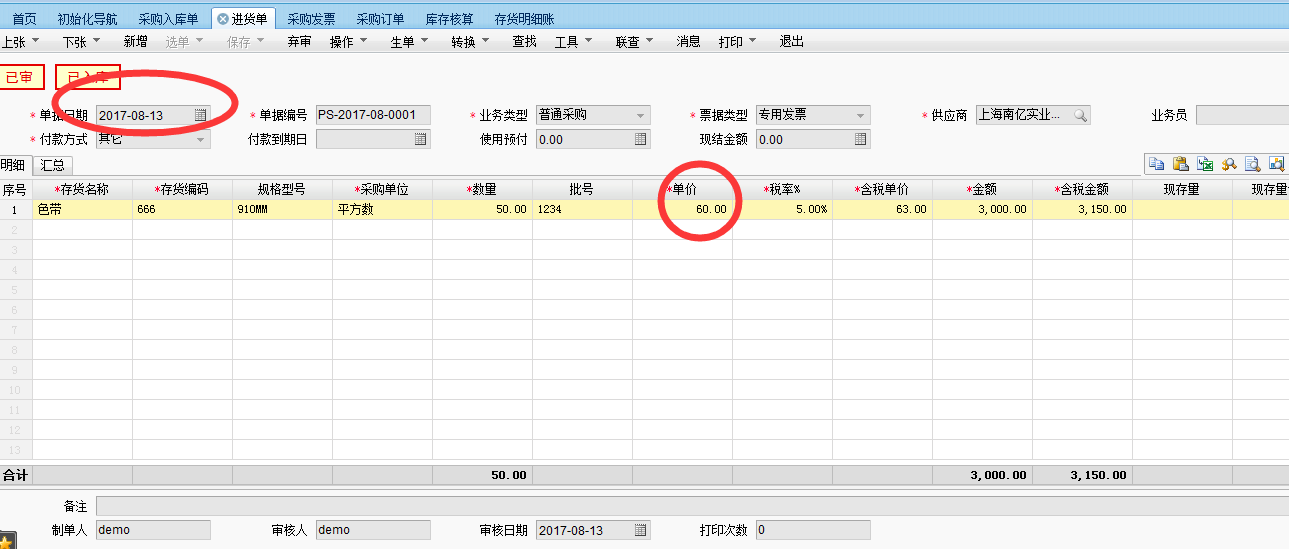The width and height of the screenshot is (1289, 549).
Task: Open the 打印 toolbar menu
Action: point(738,42)
